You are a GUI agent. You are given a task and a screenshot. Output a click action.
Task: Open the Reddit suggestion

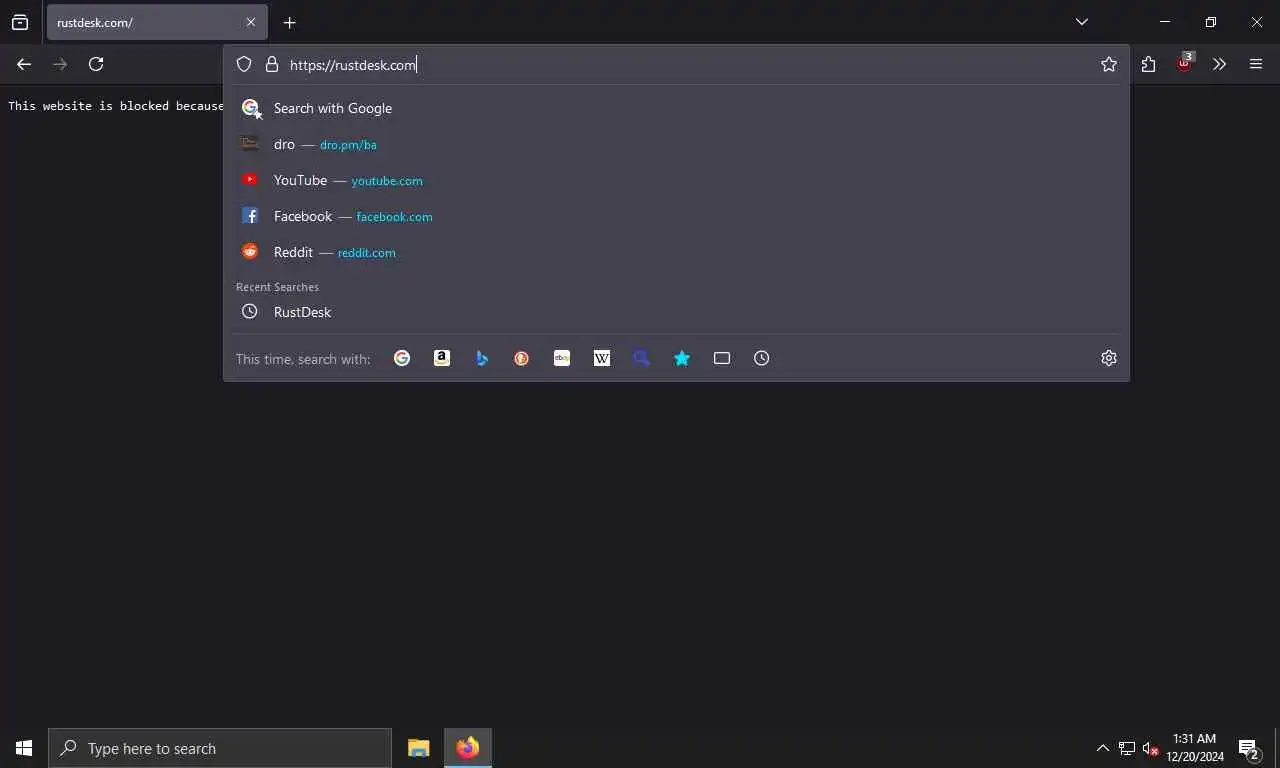(678, 252)
